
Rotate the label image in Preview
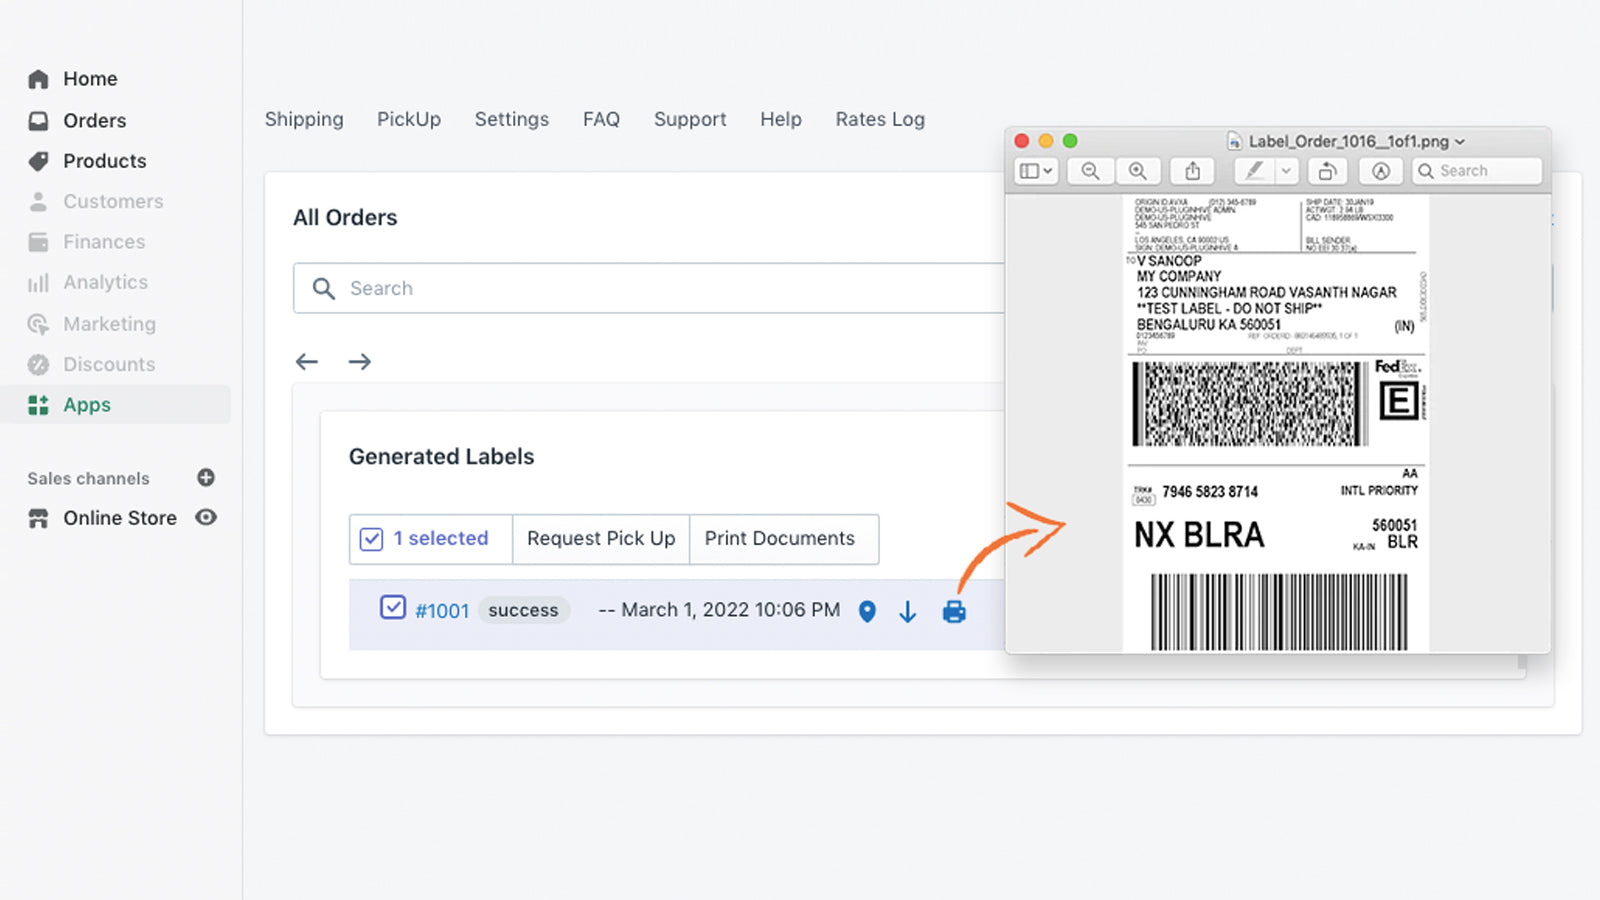(1327, 171)
